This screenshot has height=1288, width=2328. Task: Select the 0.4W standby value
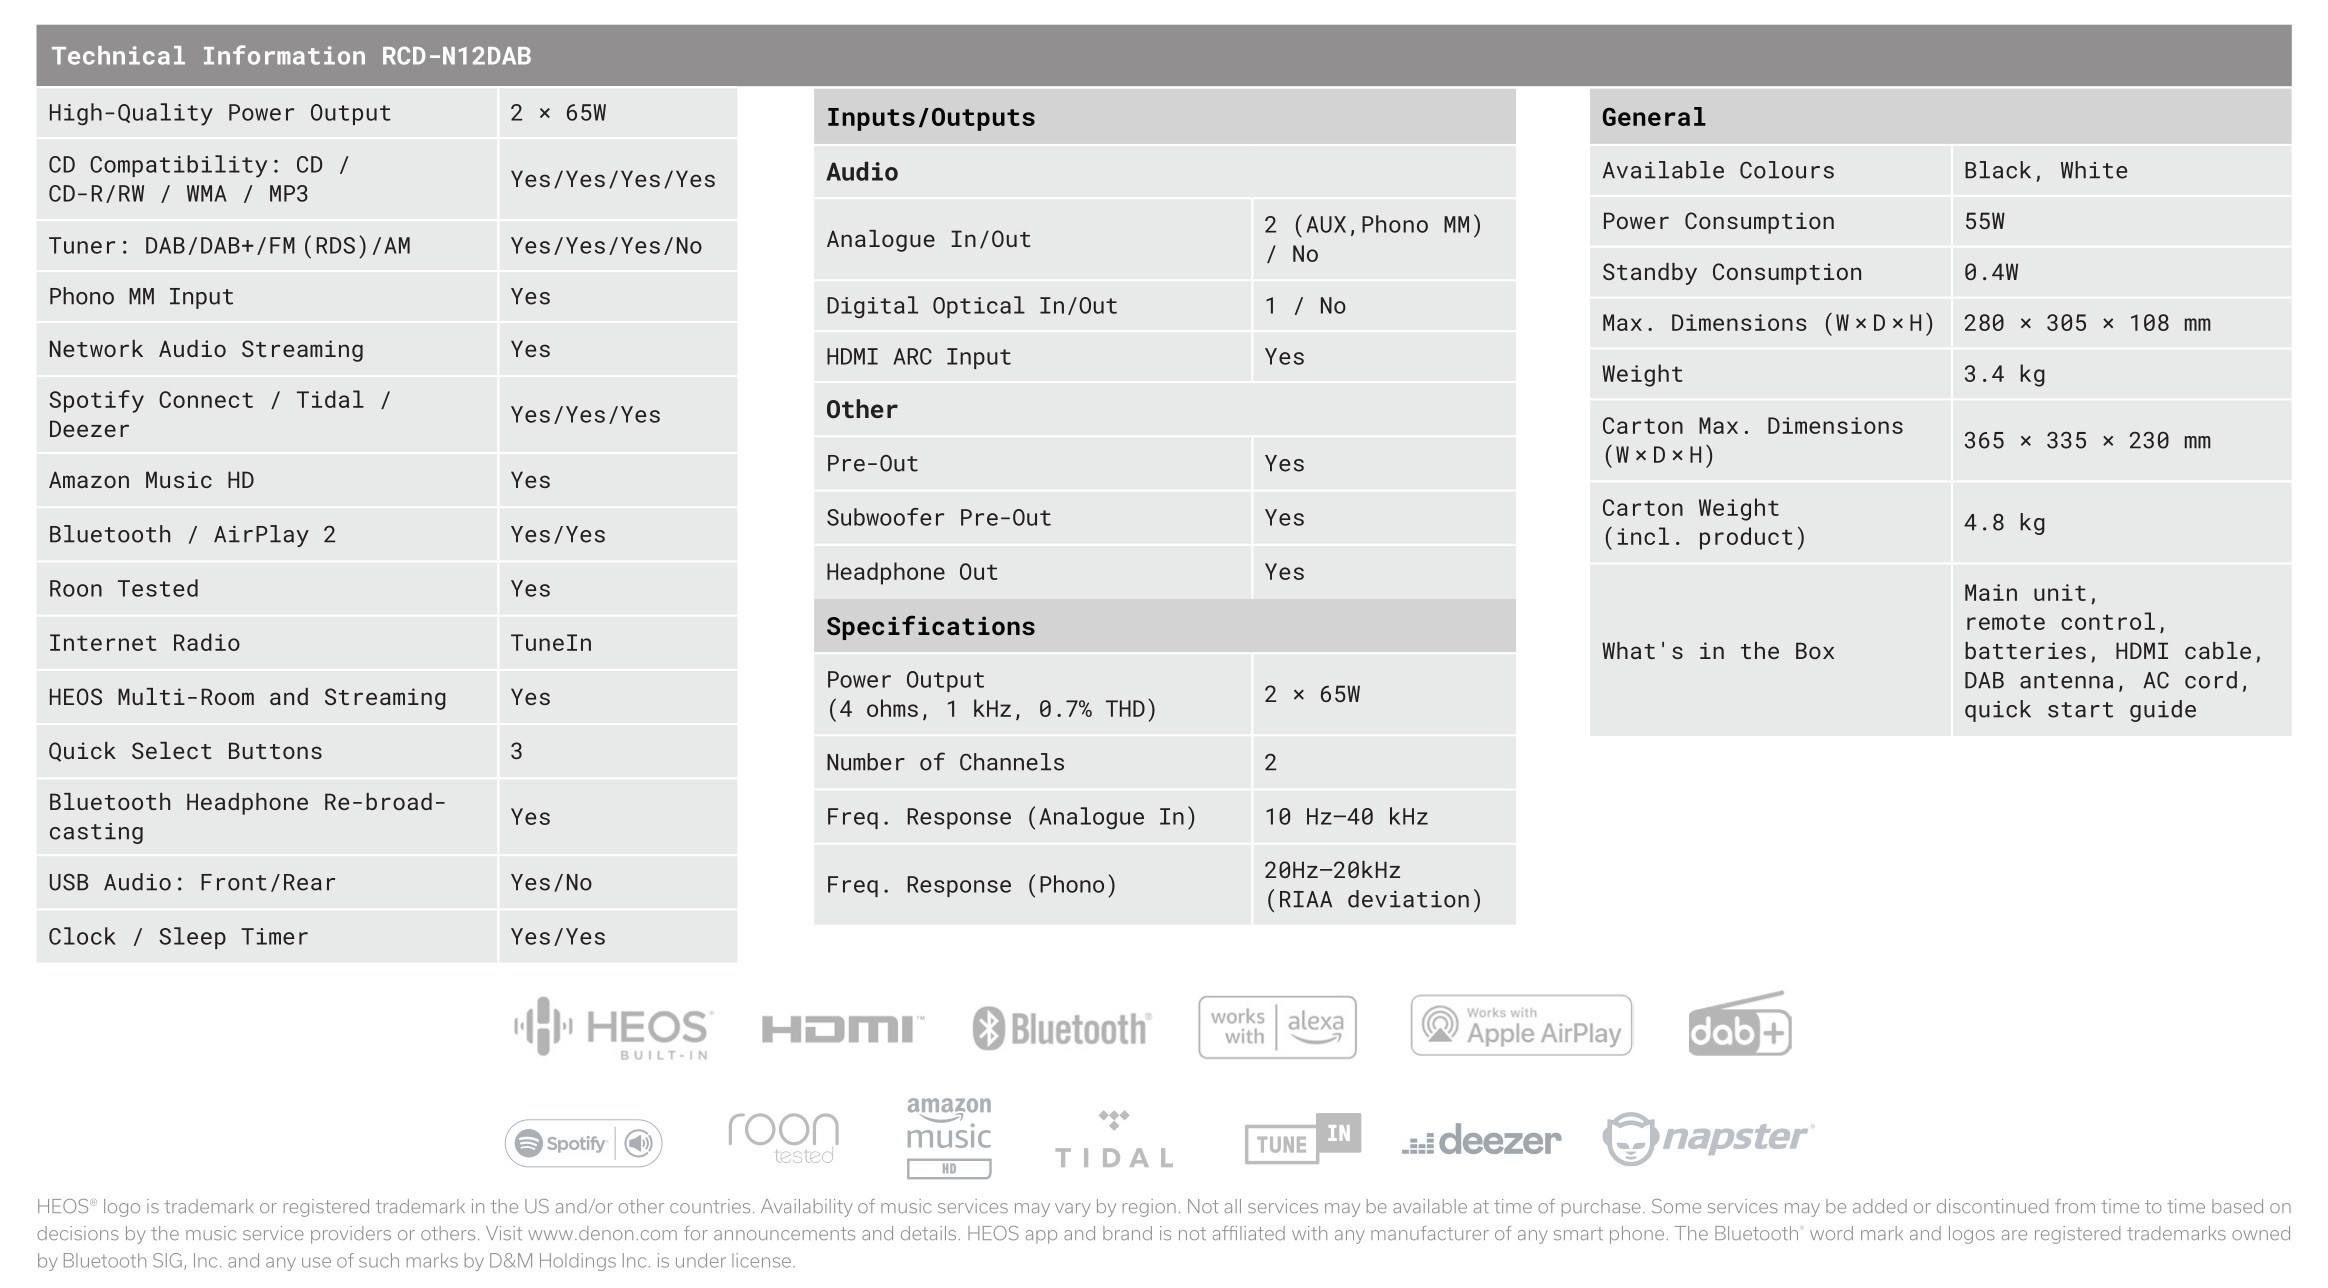click(x=1991, y=273)
